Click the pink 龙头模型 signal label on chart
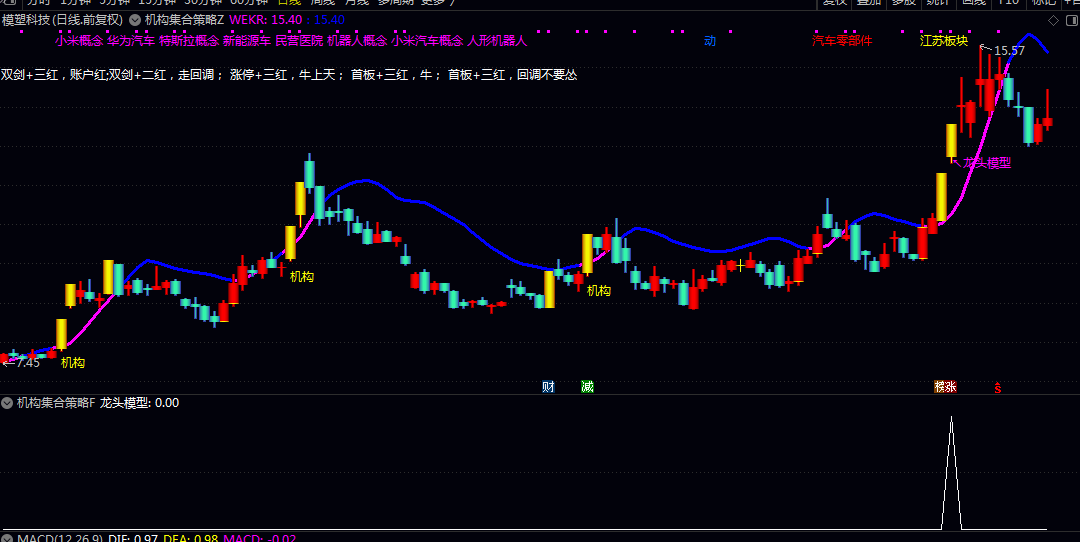 click(x=986, y=163)
